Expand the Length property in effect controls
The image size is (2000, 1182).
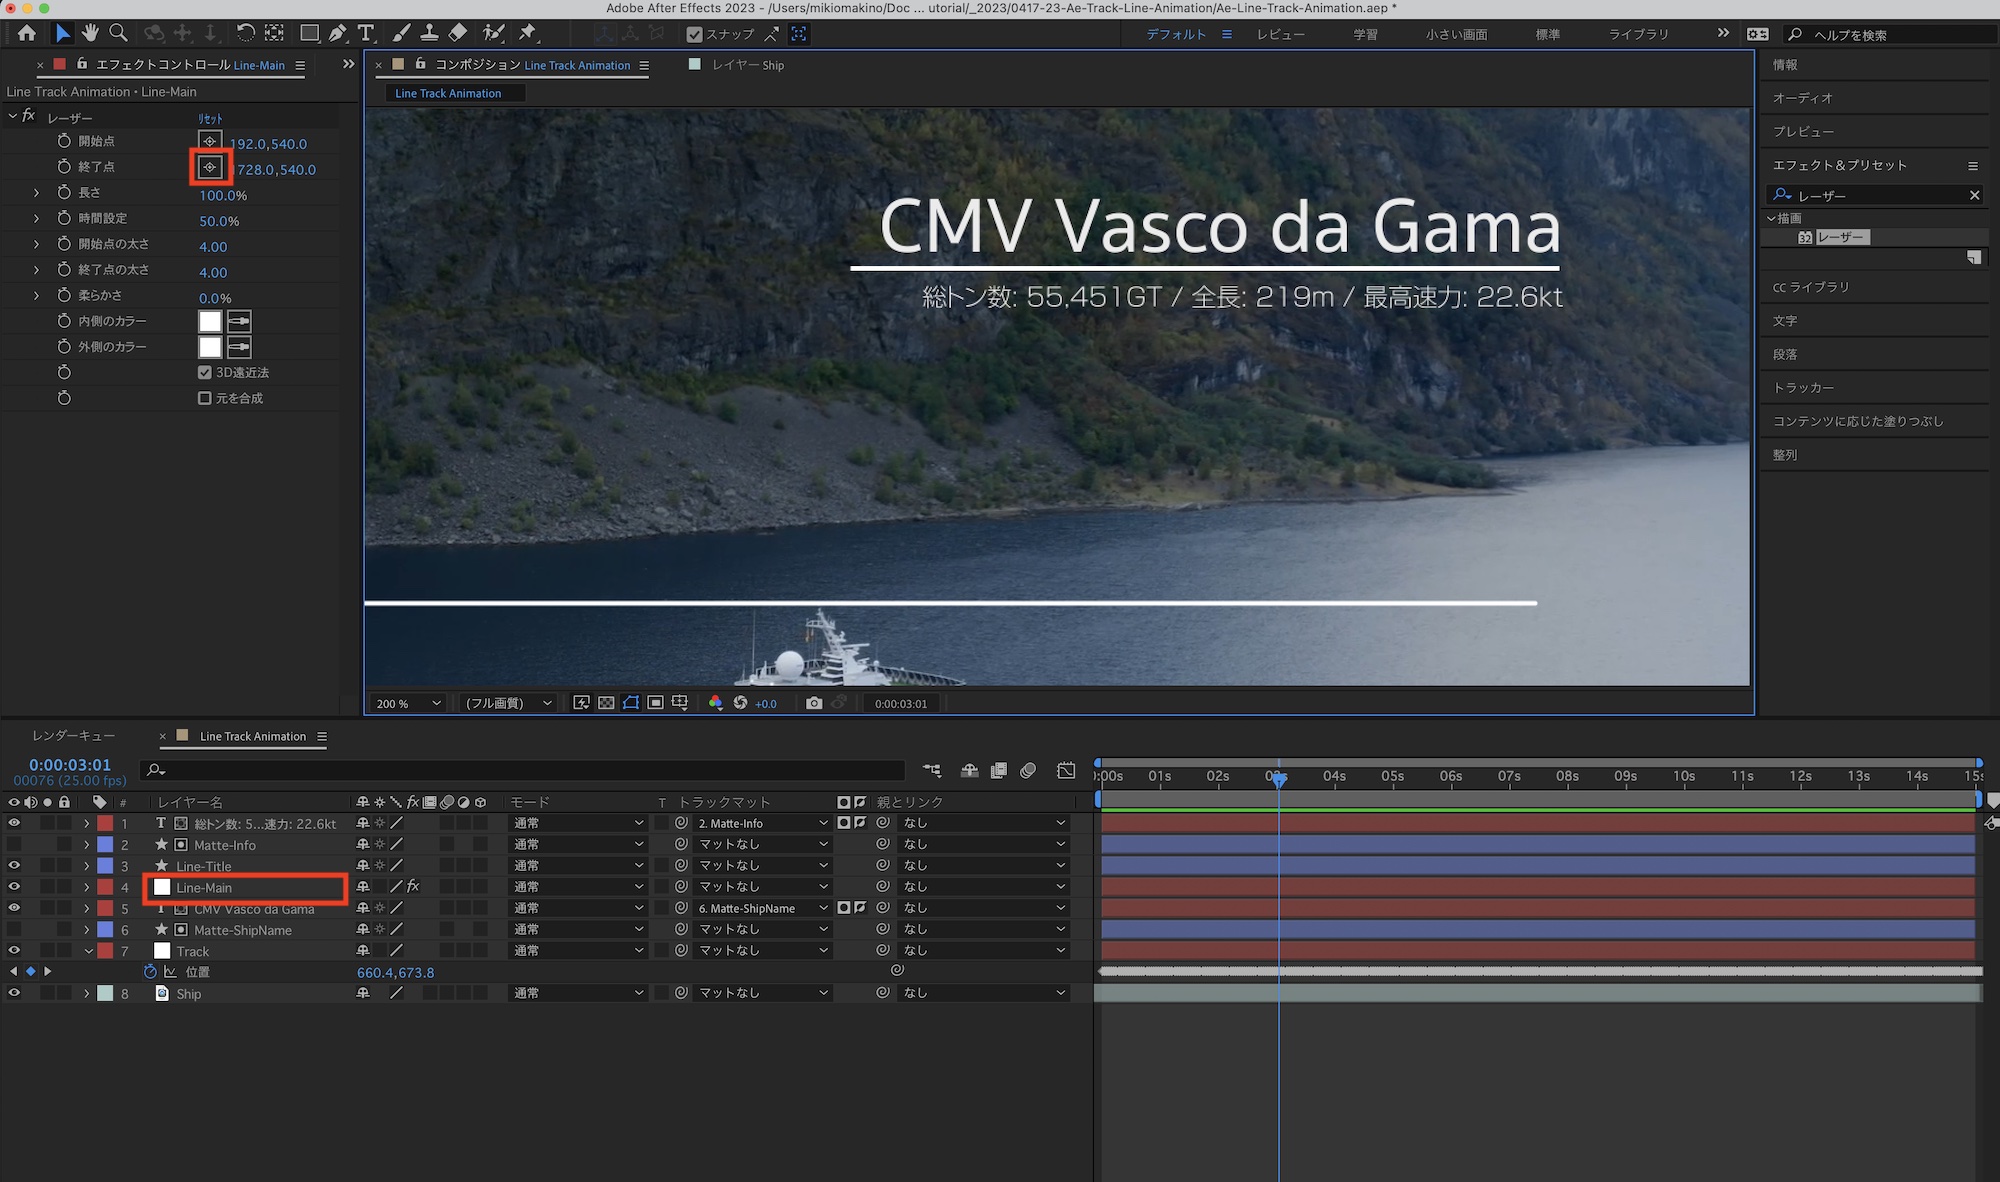click(37, 192)
